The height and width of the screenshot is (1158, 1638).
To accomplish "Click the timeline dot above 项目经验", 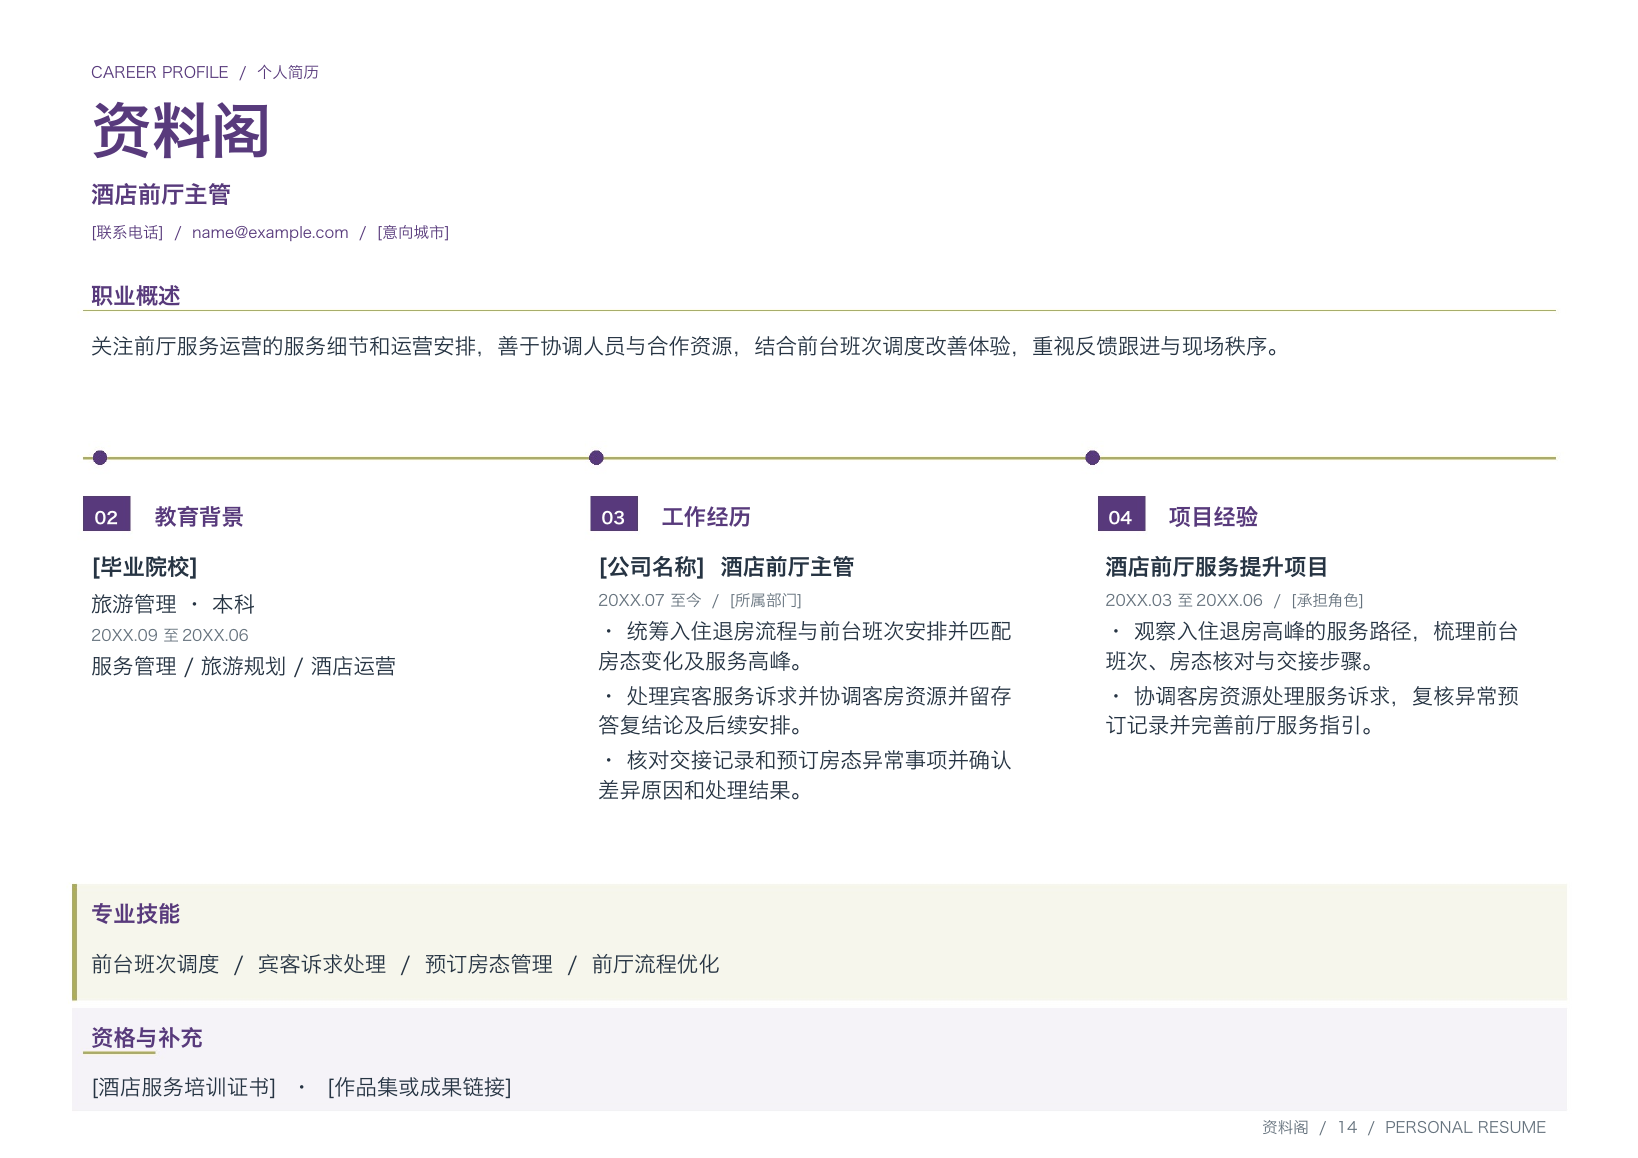I will point(1092,458).
